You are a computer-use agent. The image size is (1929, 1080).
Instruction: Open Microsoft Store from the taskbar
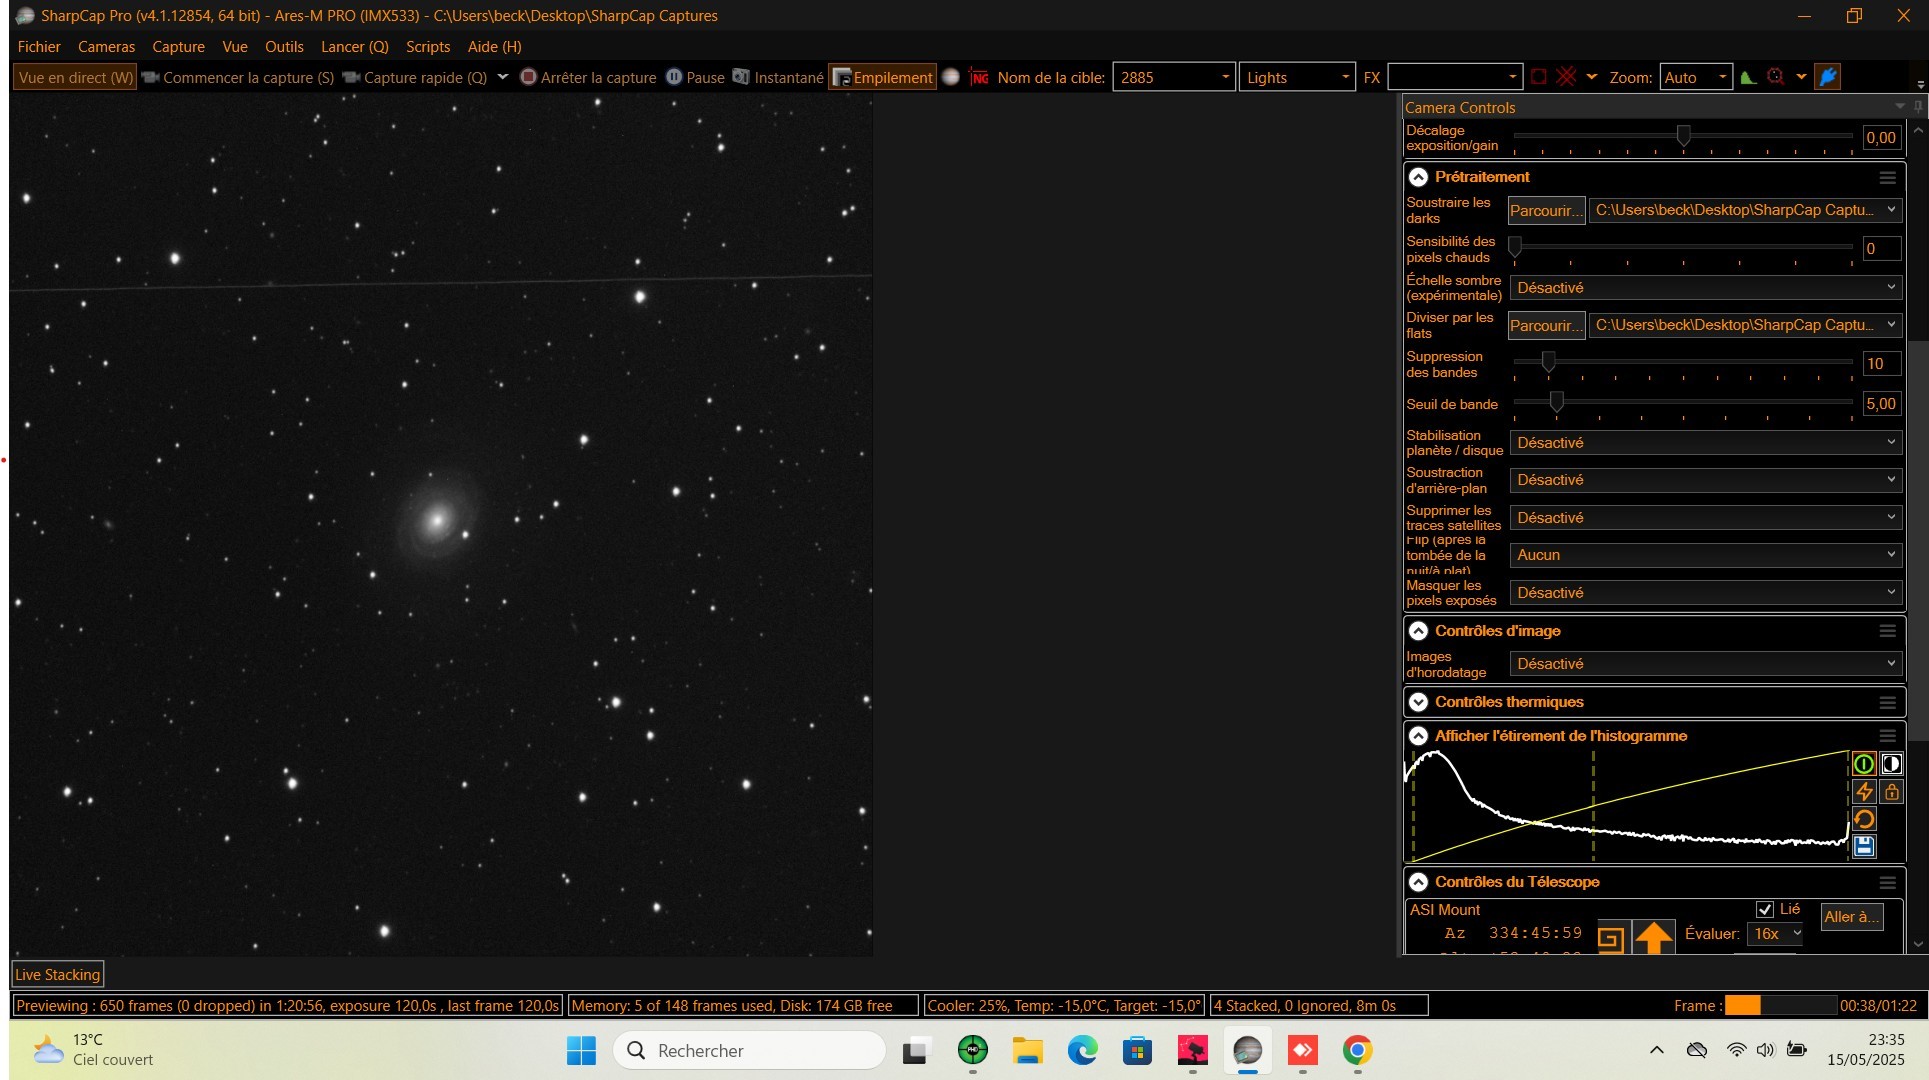(1137, 1050)
